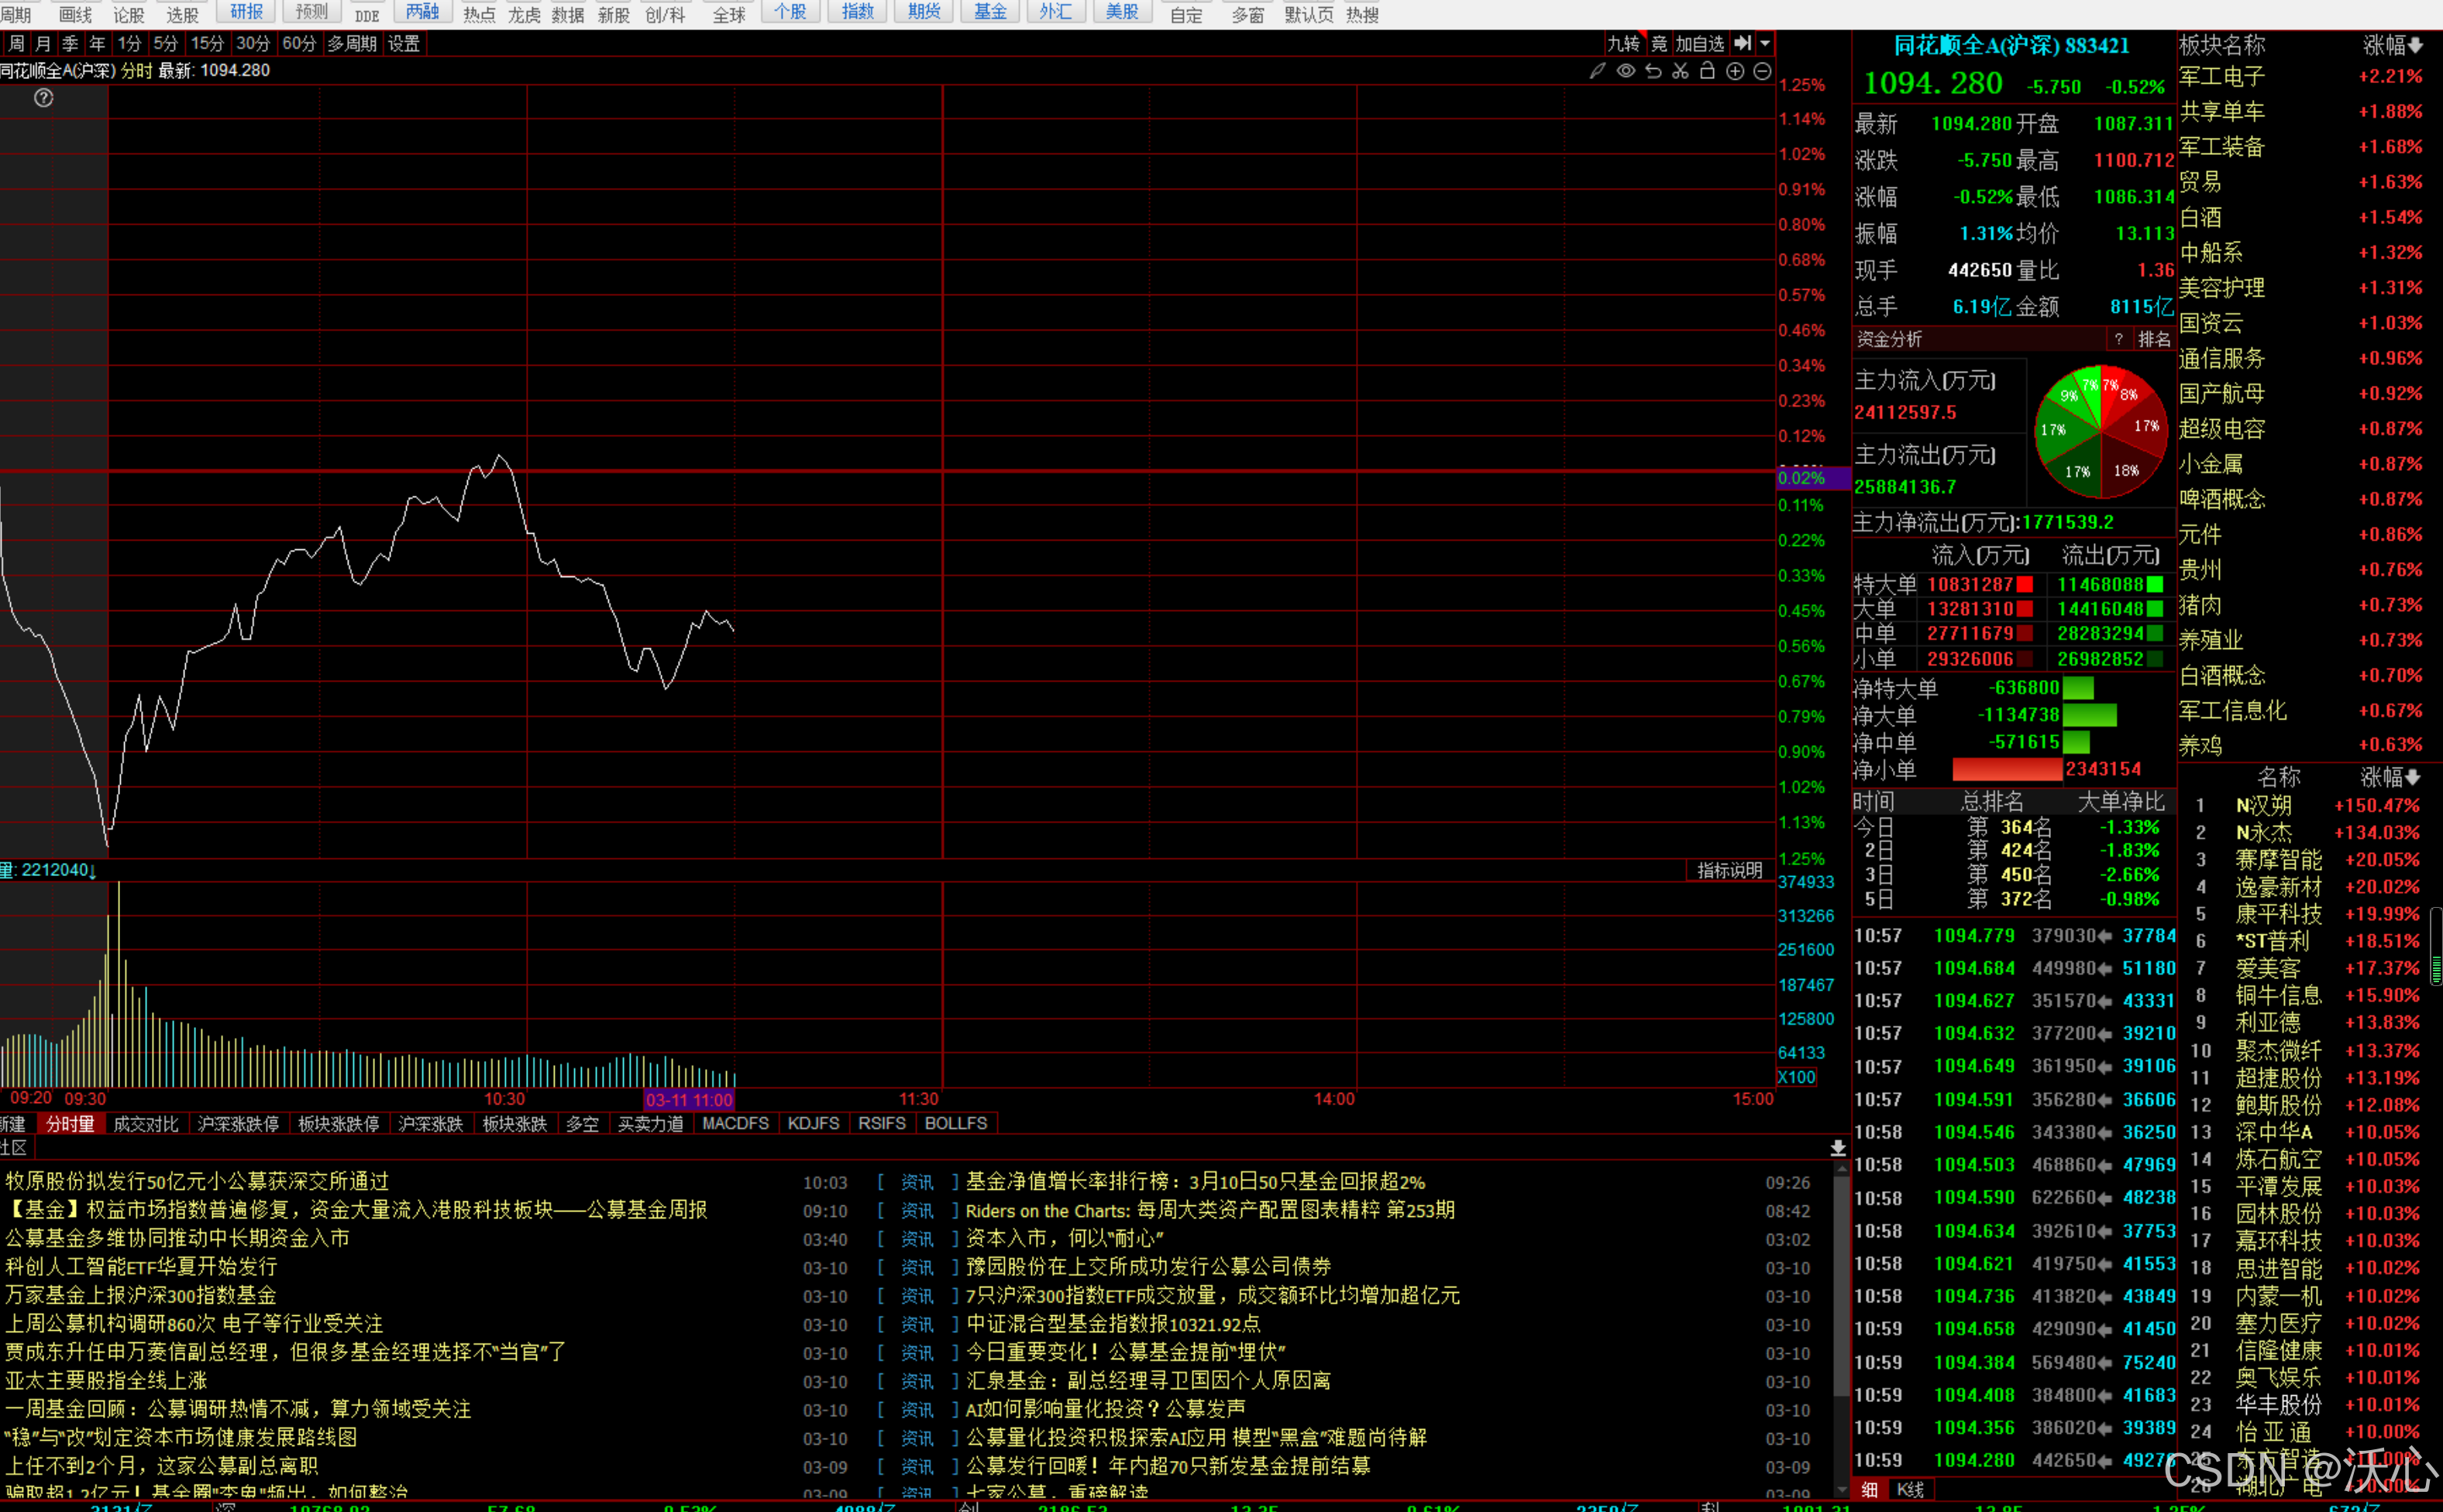Click the capital flow pie chart
This screenshot has height=1512, width=2443.
coord(2100,432)
